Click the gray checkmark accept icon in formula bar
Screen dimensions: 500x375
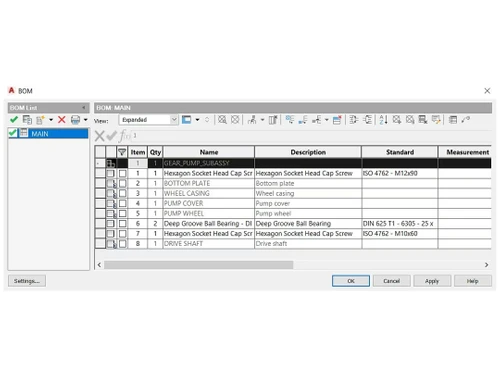(x=111, y=136)
